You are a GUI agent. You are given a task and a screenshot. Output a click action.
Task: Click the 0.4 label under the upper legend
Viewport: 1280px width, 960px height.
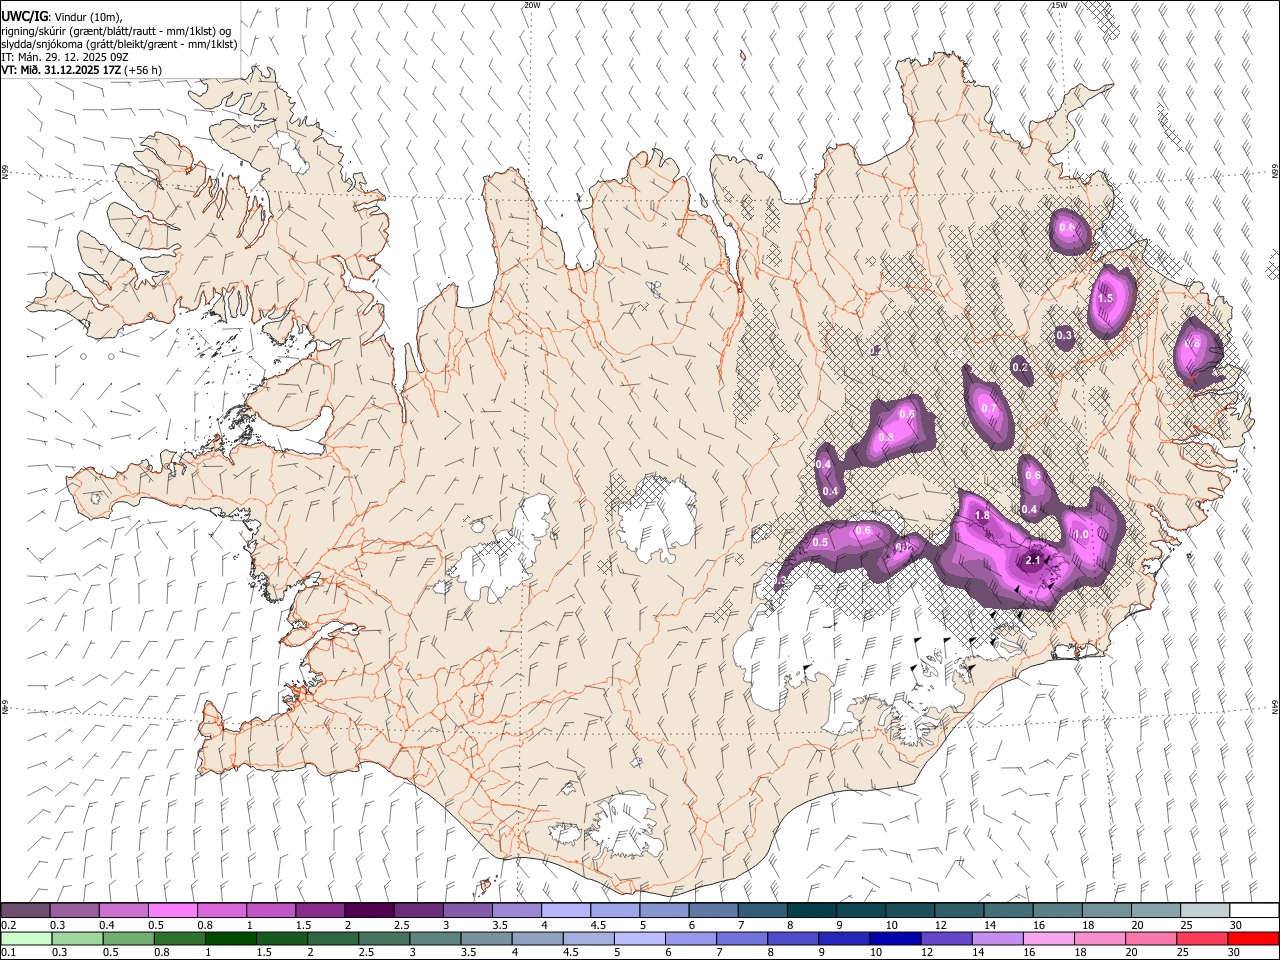coord(106,925)
